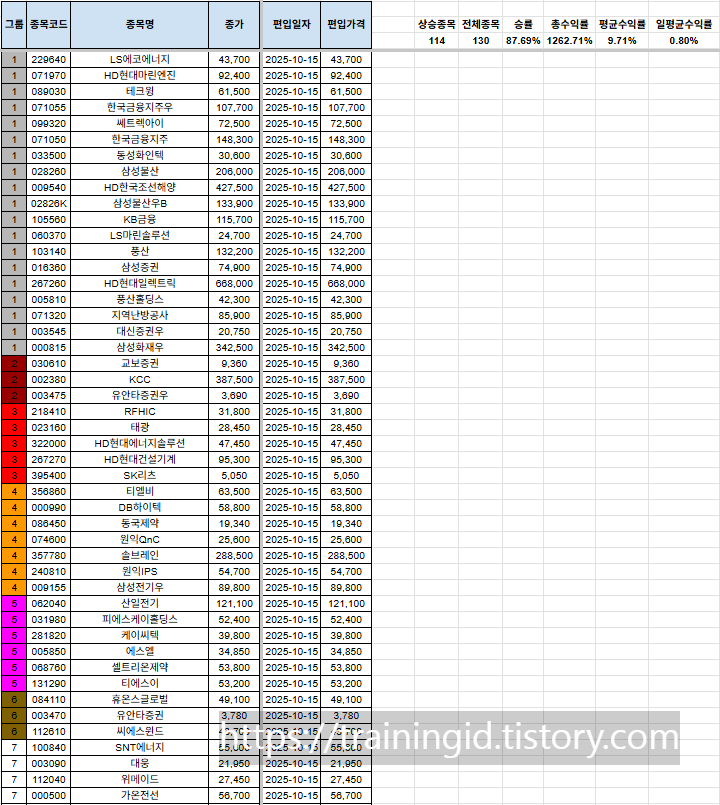Select stock name 삼성증권

click(140, 267)
